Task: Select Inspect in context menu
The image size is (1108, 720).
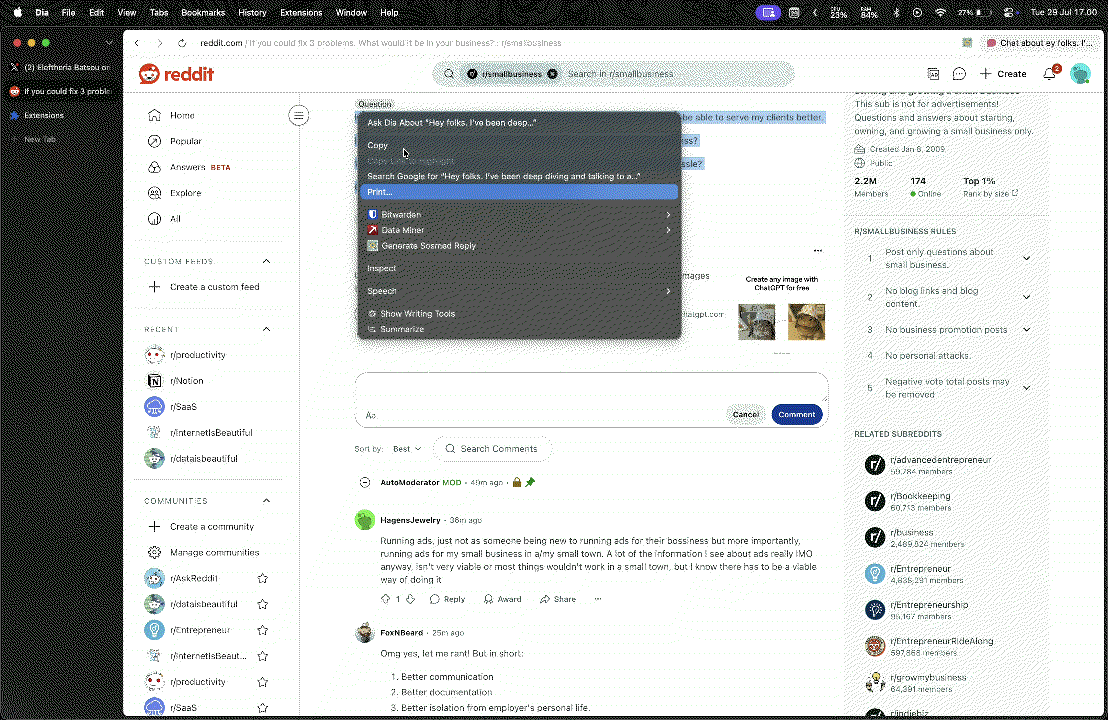Action: (519, 268)
